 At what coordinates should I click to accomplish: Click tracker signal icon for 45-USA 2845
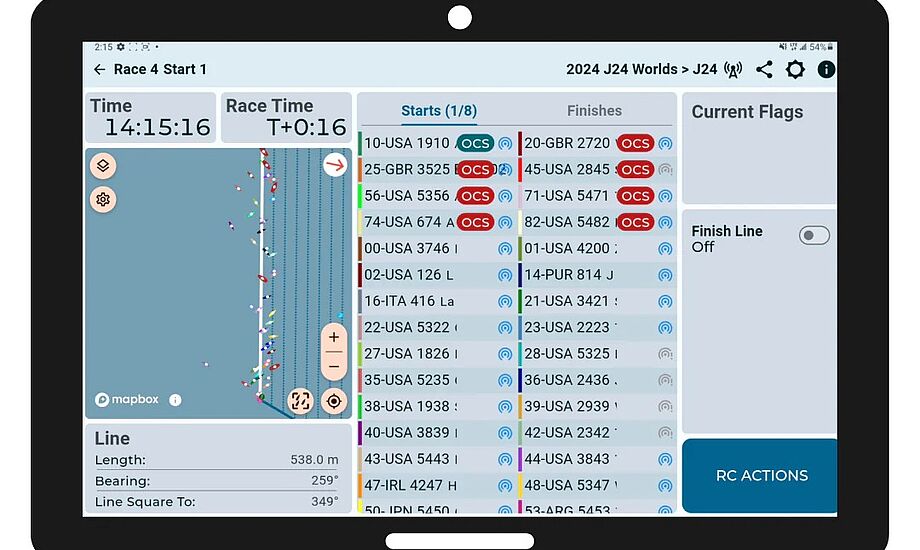(665, 170)
